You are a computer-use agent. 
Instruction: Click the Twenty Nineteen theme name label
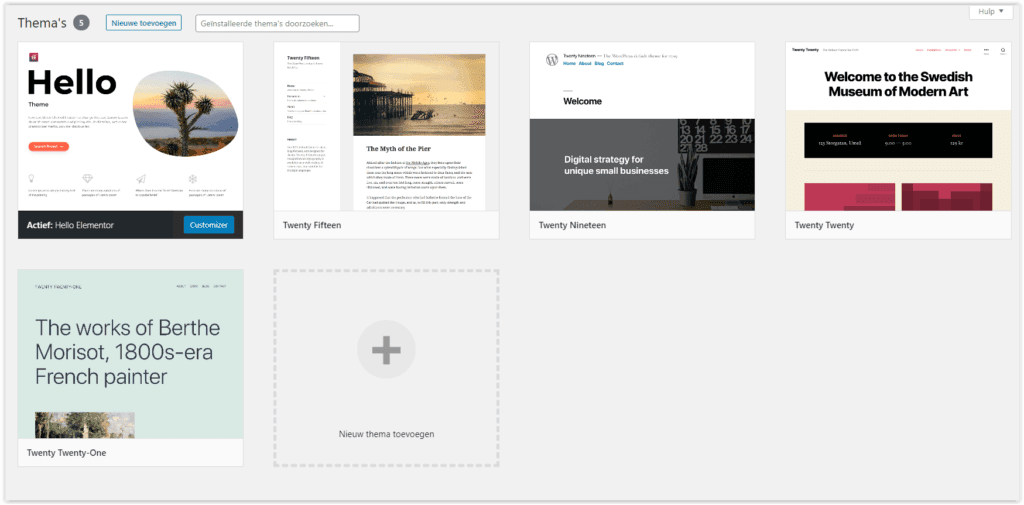pos(572,226)
